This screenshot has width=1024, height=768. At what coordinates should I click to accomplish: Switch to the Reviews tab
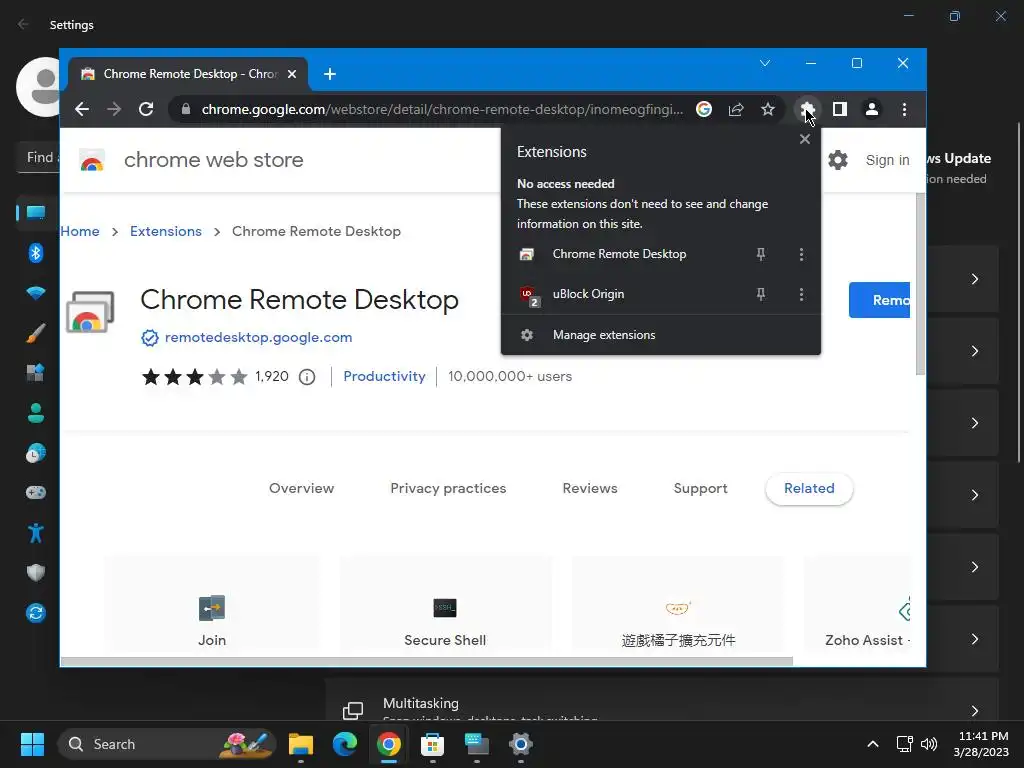click(590, 488)
